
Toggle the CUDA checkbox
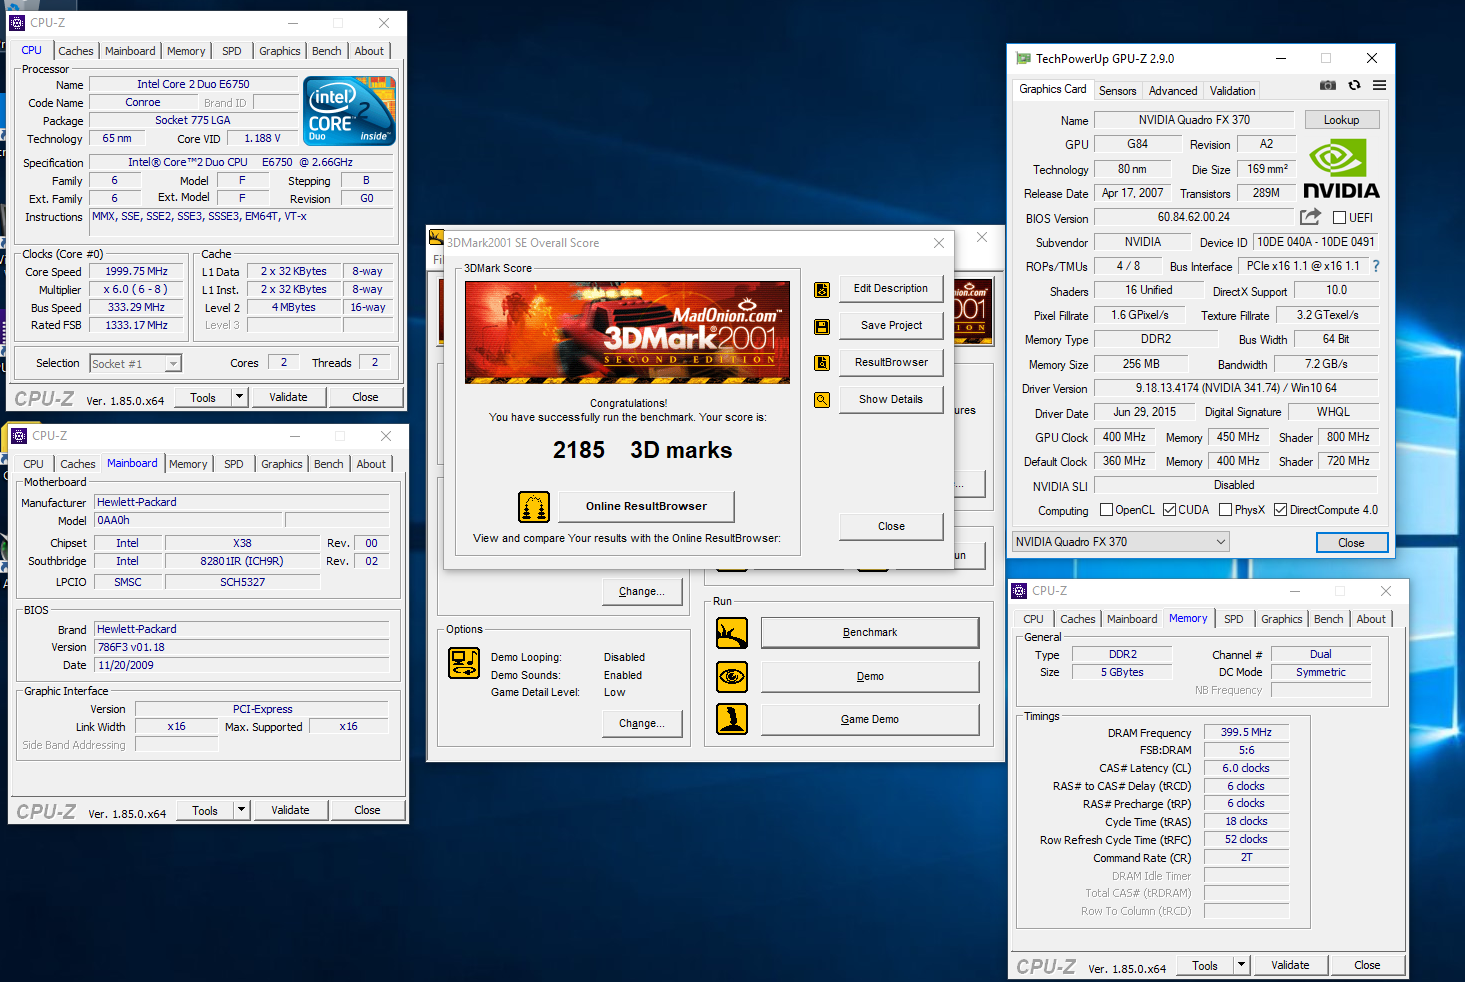[x=1169, y=510]
